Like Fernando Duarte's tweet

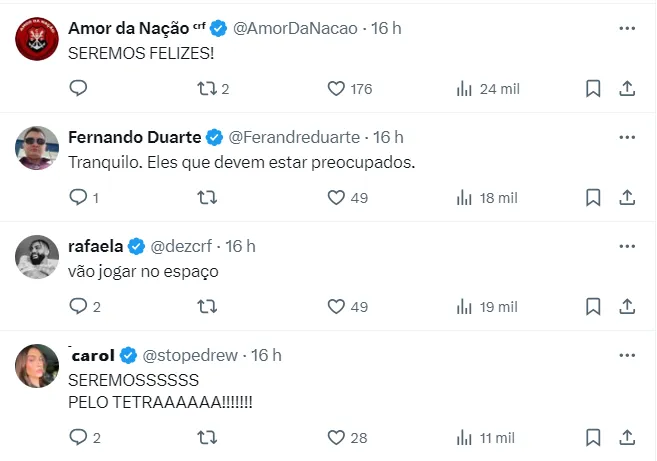[x=336, y=198]
